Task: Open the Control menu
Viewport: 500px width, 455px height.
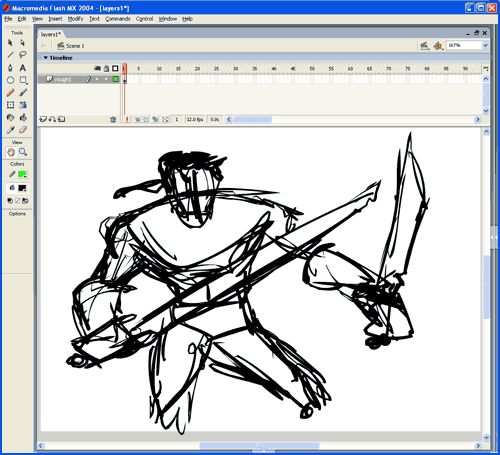Action: click(144, 19)
